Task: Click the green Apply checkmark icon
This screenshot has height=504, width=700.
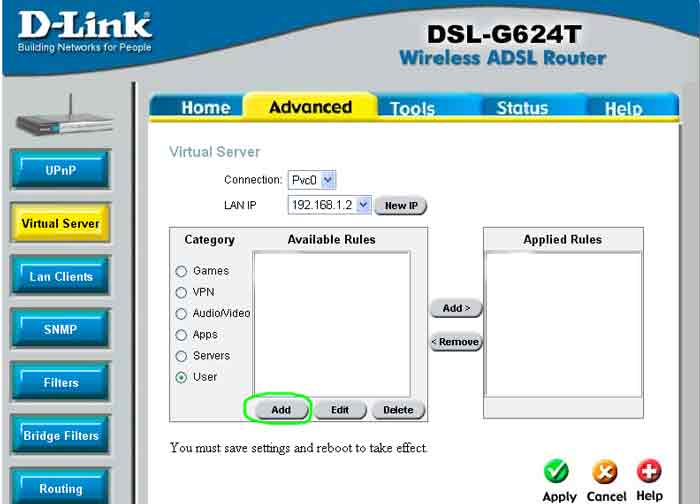Action: pos(556,471)
